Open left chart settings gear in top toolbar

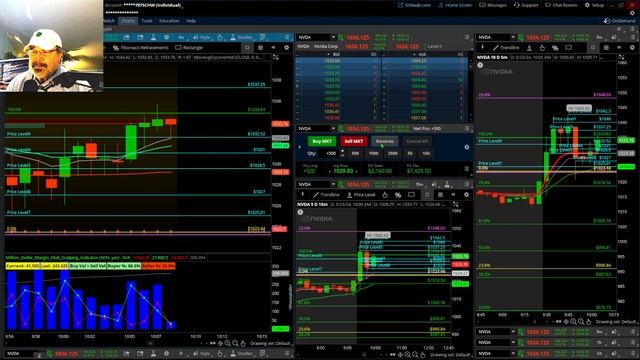click(167, 37)
